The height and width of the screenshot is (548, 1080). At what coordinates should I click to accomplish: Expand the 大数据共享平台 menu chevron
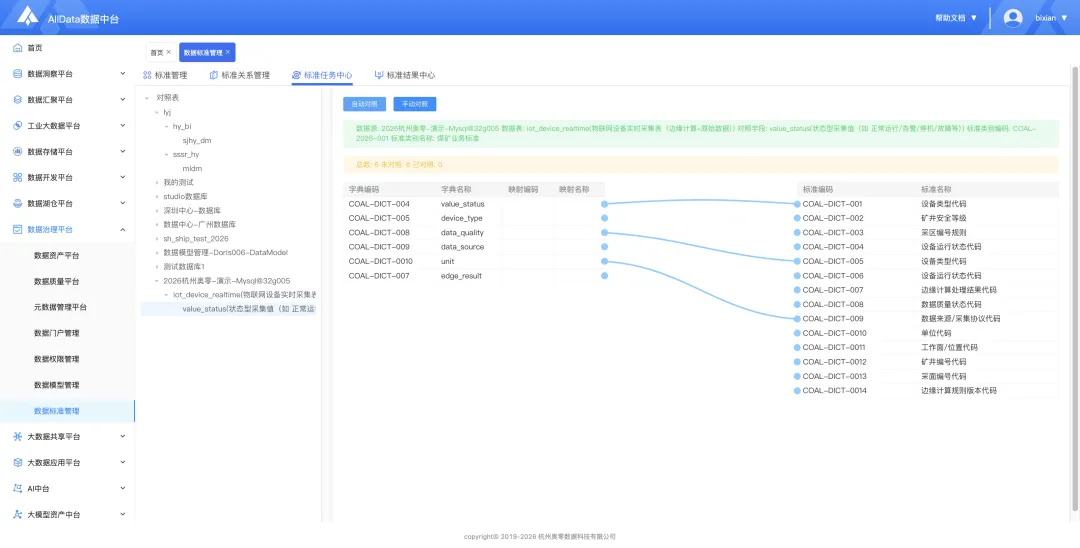point(123,436)
